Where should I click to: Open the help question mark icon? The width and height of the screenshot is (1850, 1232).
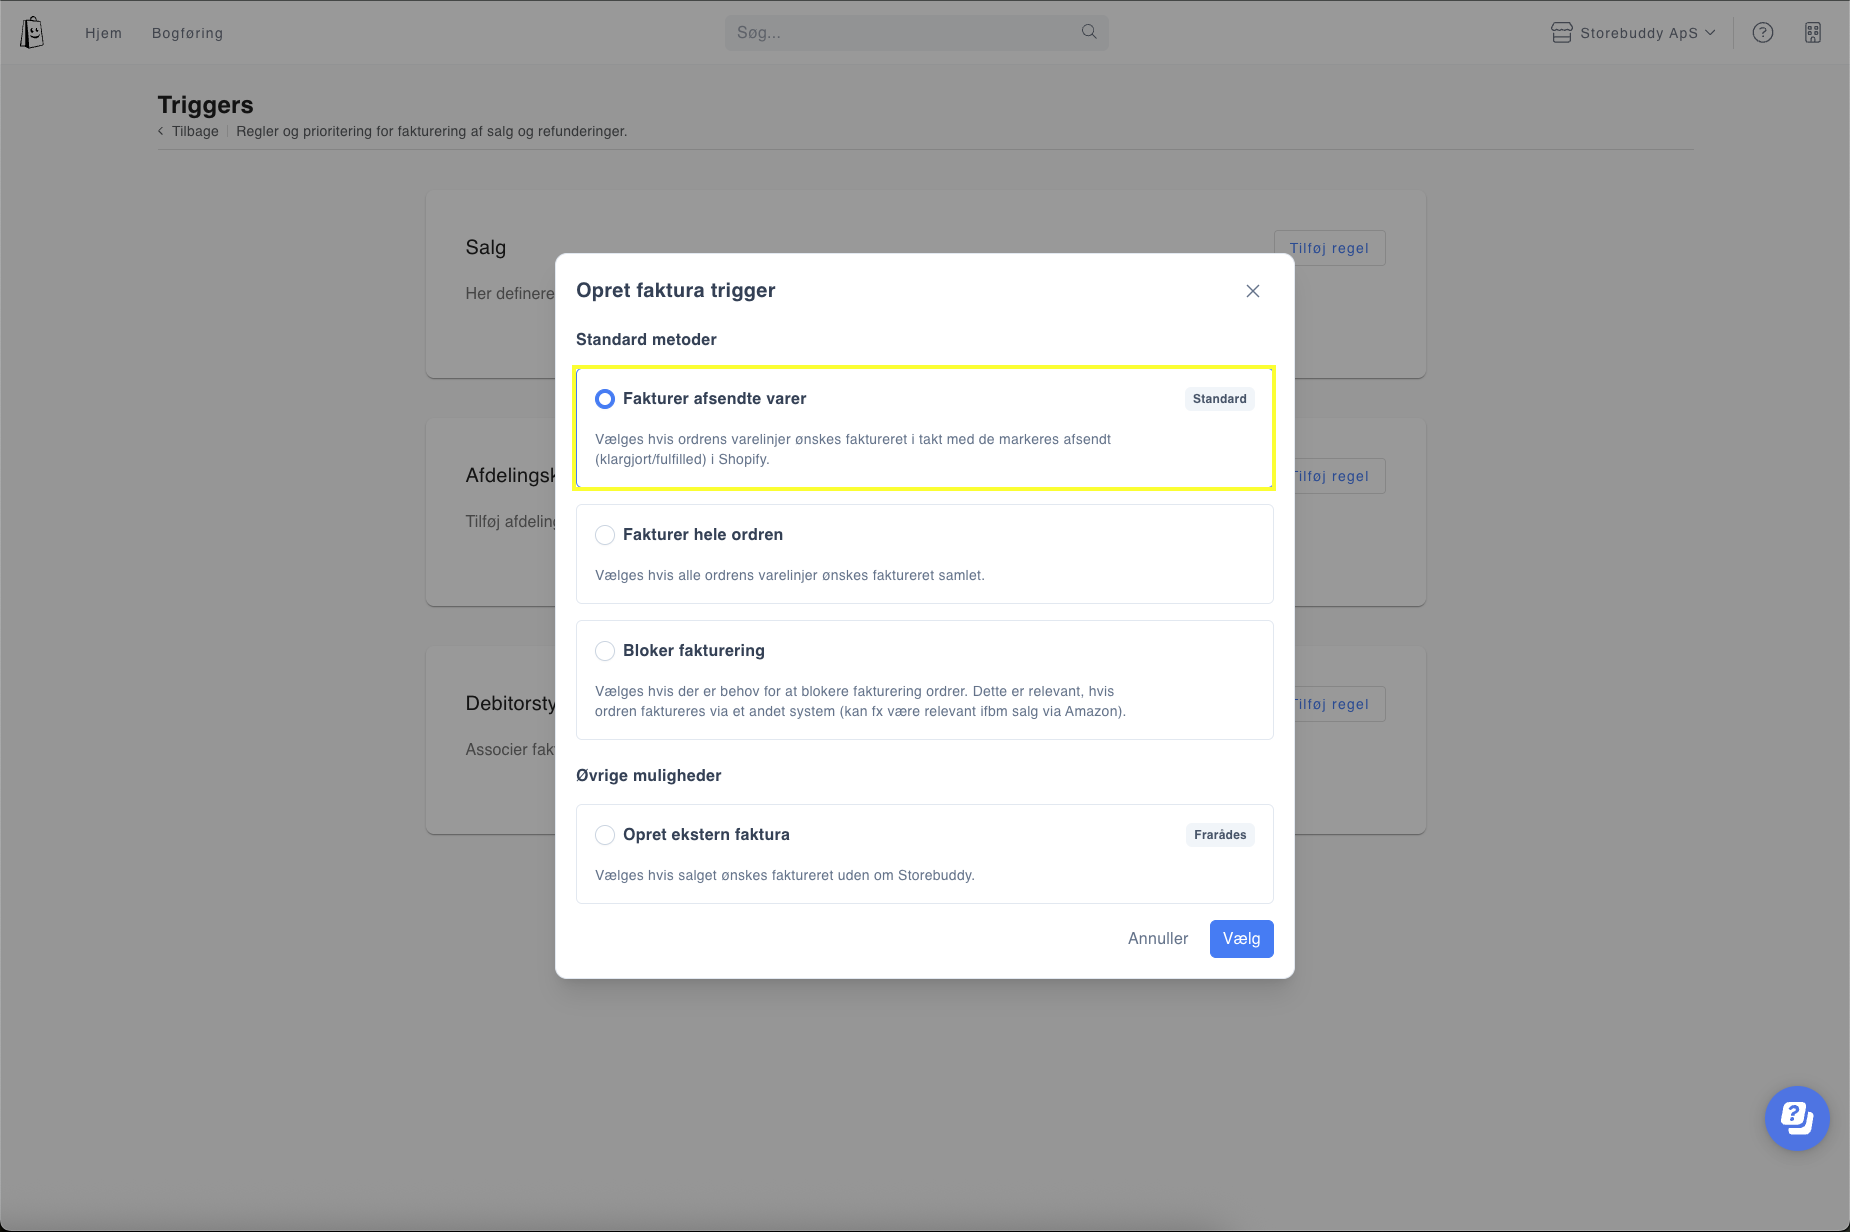[x=1763, y=33]
